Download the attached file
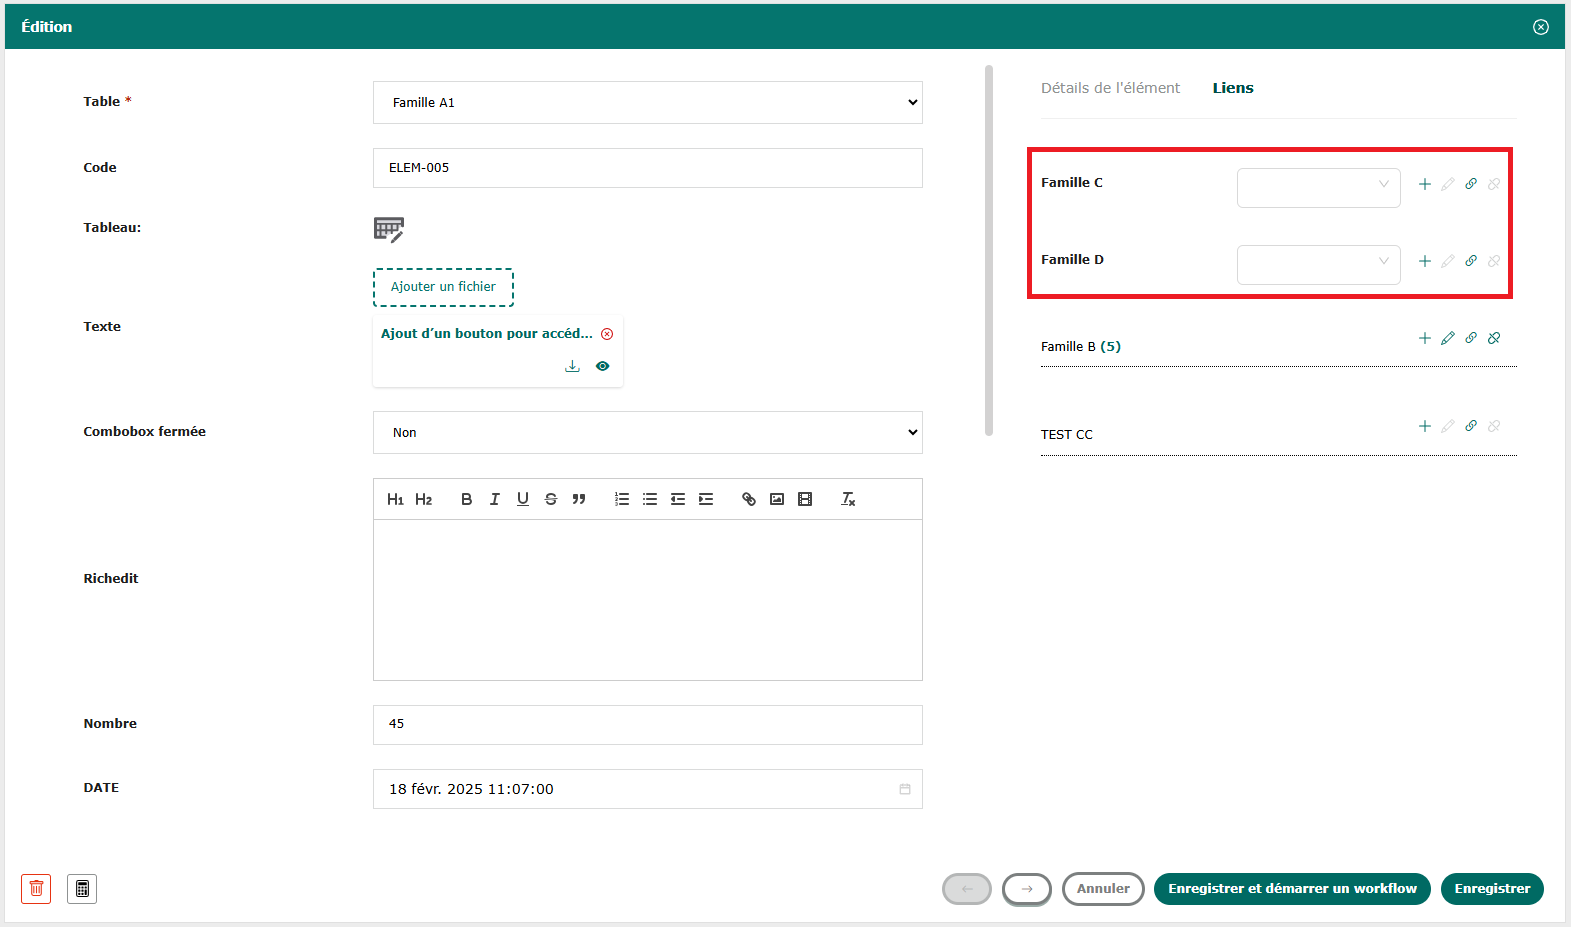 tap(572, 366)
